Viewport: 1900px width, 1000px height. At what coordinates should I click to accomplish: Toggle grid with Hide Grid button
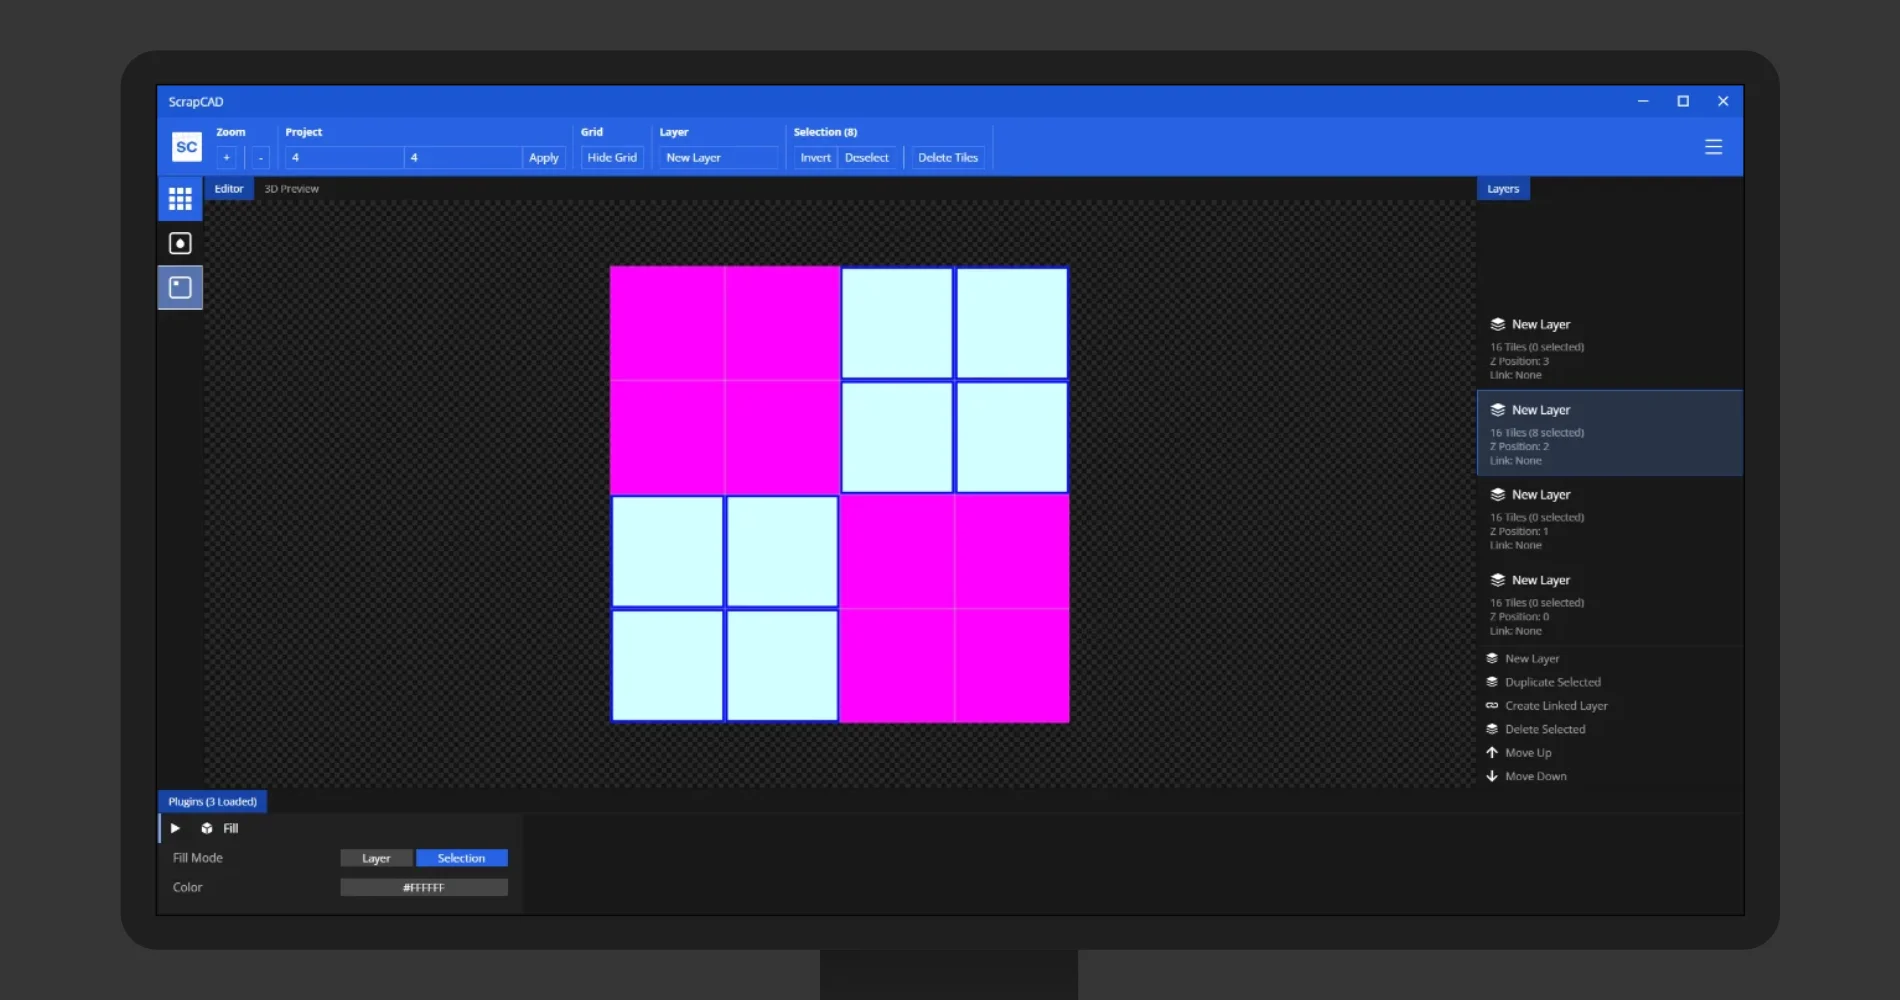click(612, 158)
